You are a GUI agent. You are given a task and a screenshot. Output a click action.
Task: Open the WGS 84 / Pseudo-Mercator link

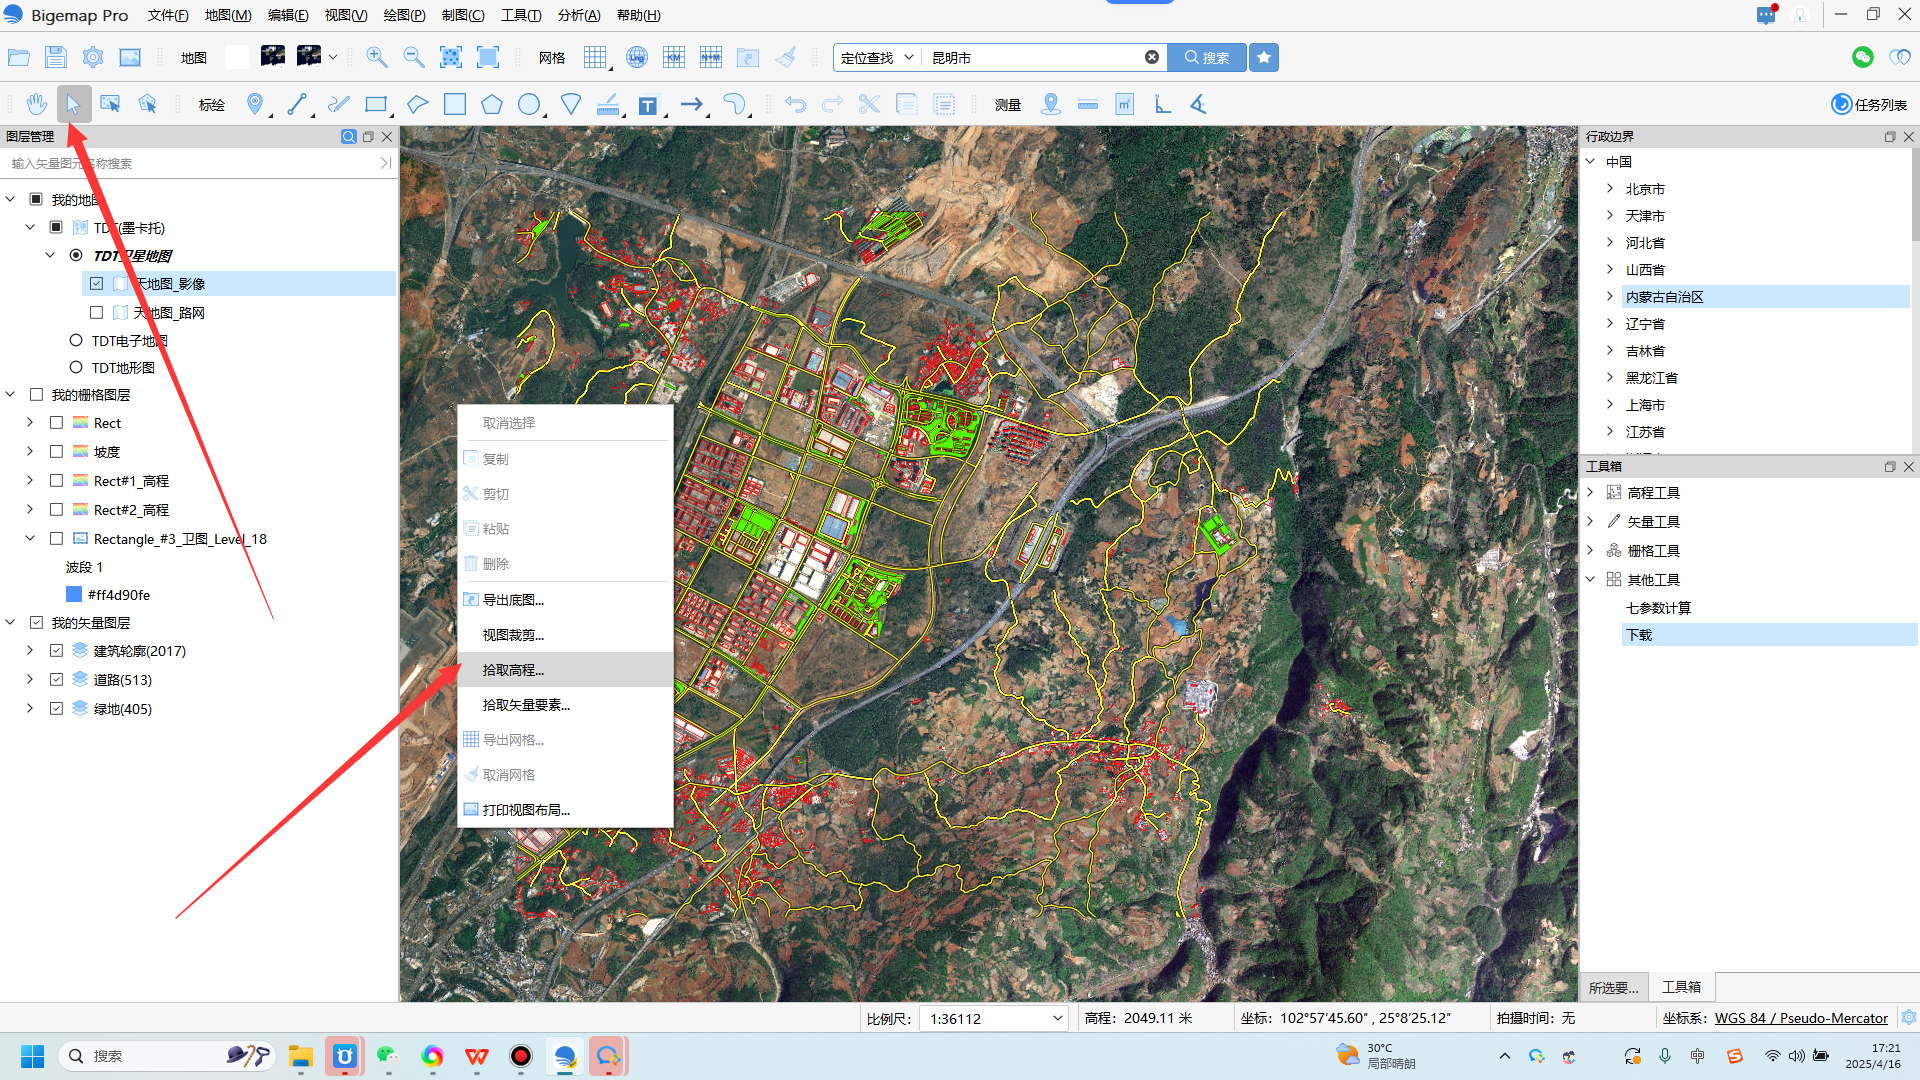coord(1800,1018)
